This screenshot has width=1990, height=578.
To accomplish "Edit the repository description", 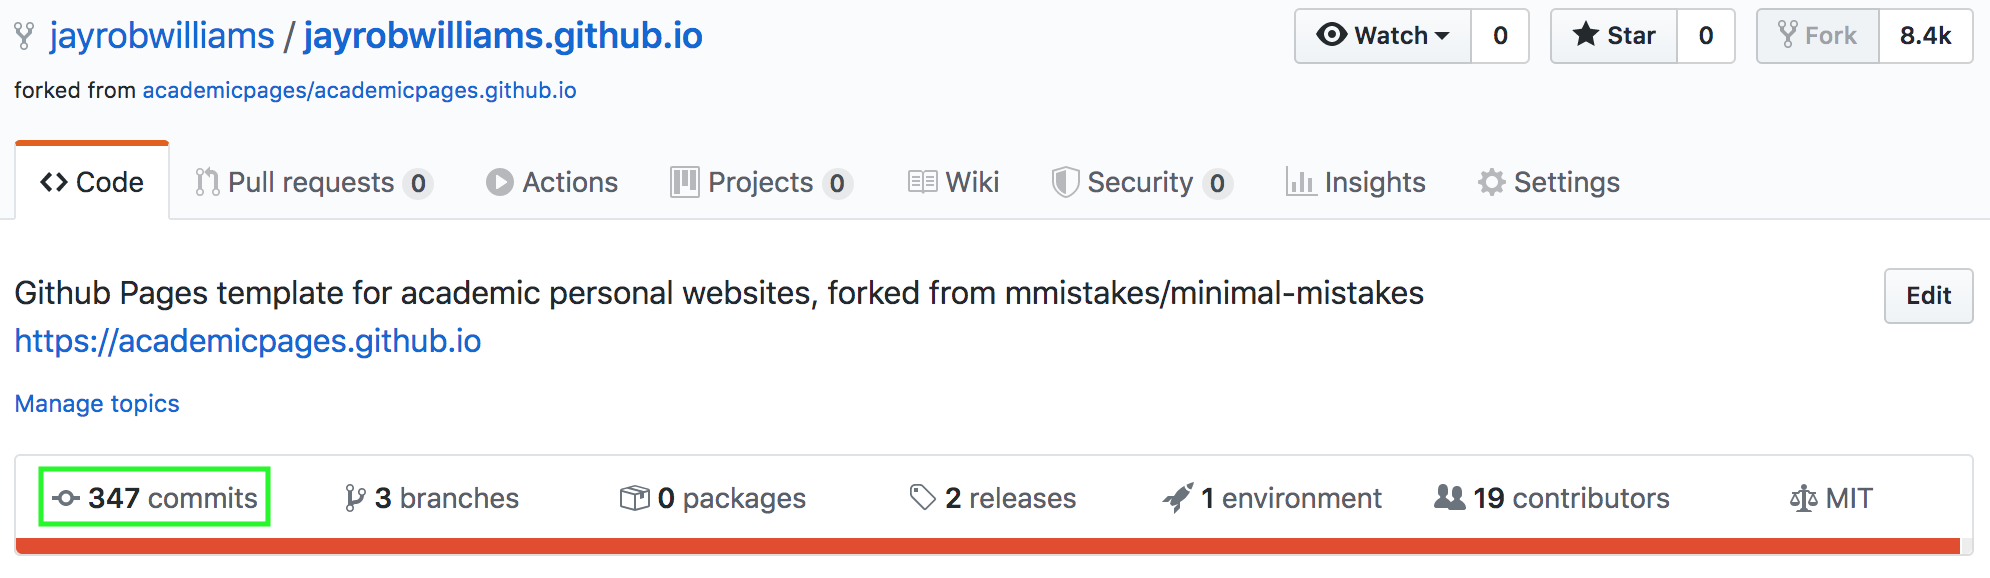I will click(1927, 295).
